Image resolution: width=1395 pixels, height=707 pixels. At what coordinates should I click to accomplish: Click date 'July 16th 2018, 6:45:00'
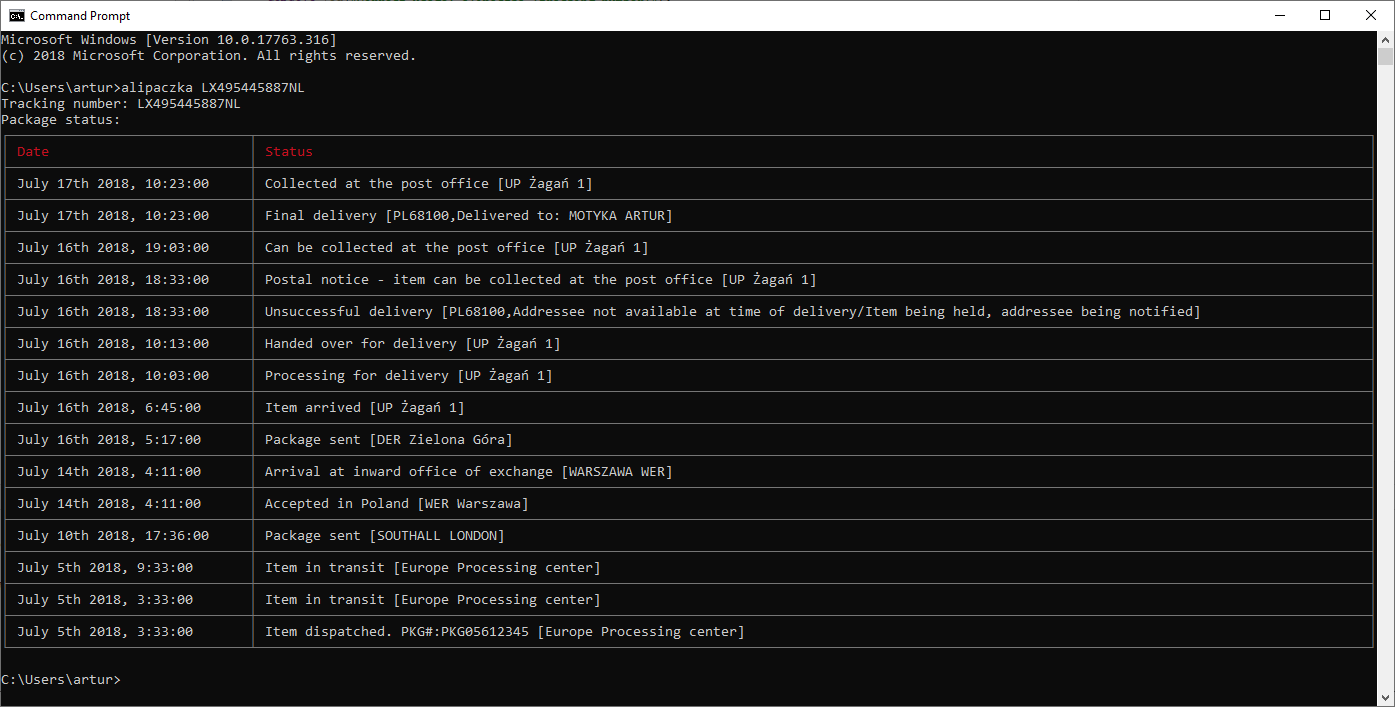(x=109, y=408)
